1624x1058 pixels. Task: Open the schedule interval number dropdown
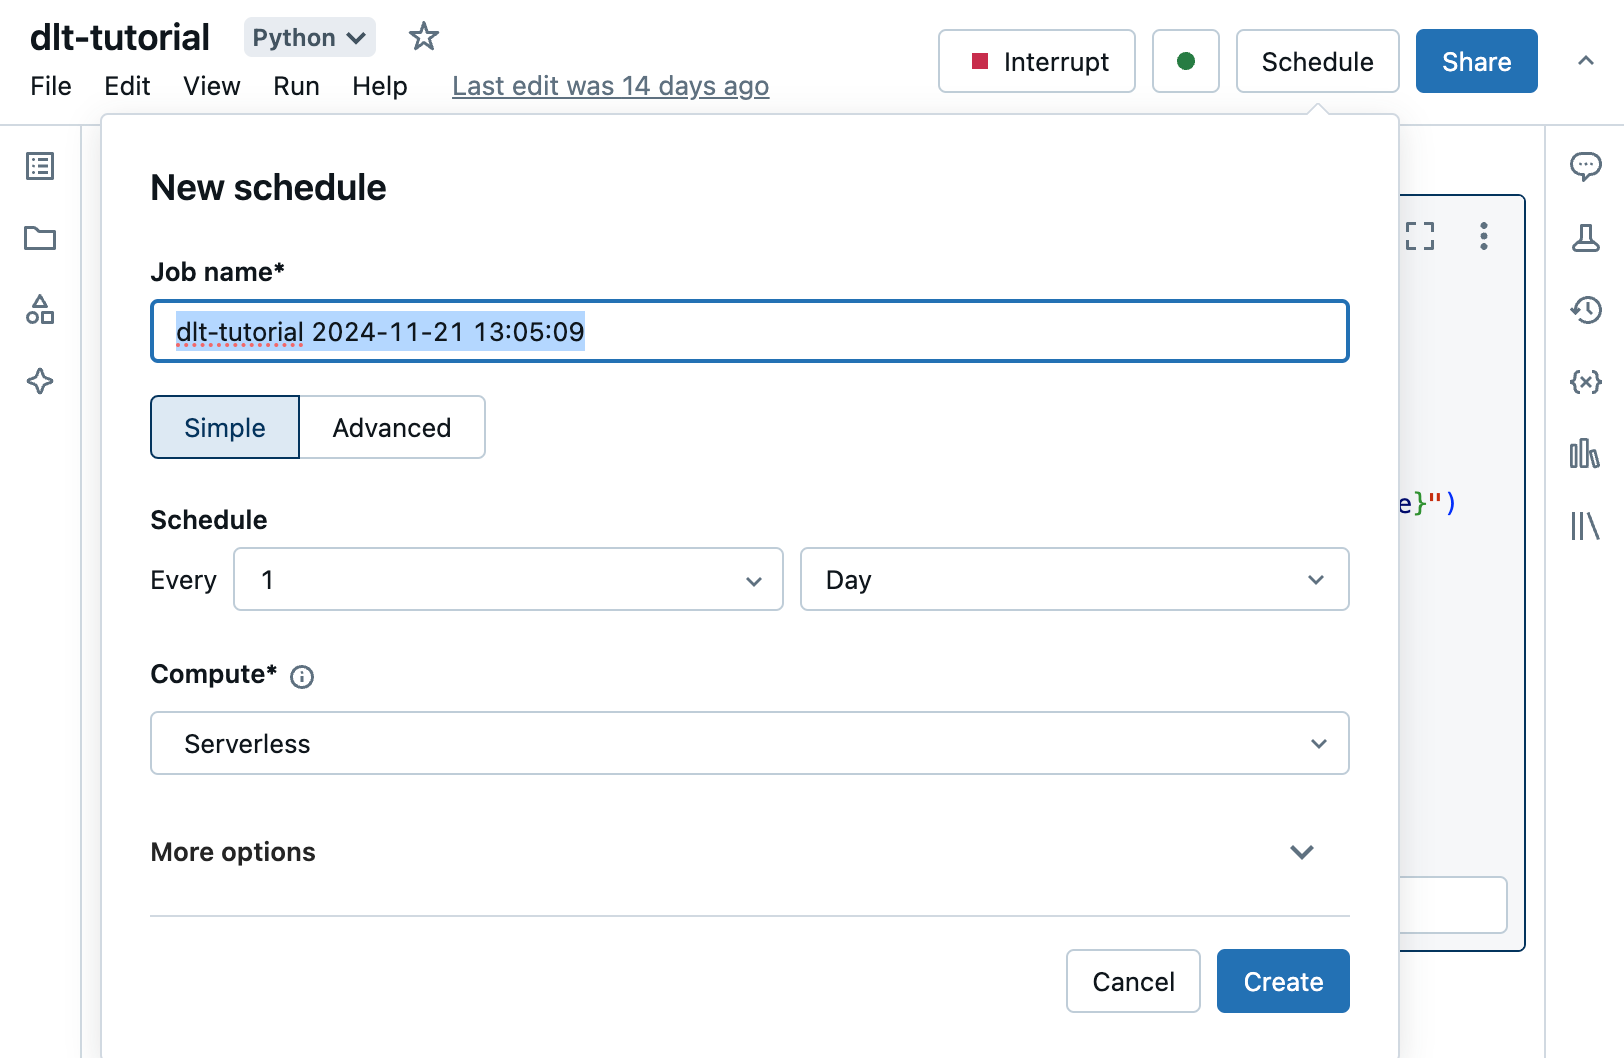pyautogui.click(x=508, y=580)
